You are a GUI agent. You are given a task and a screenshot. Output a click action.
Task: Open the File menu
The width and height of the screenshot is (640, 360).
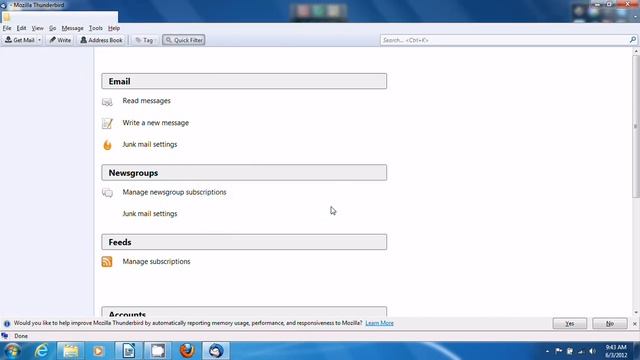tap(7, 28)
